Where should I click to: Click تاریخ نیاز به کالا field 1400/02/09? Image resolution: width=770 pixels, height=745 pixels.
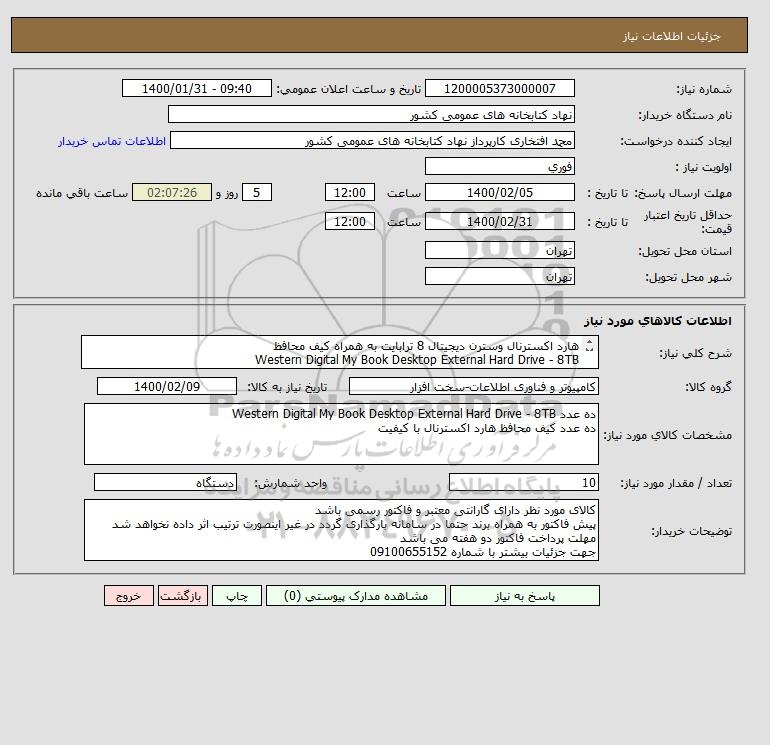167,386
